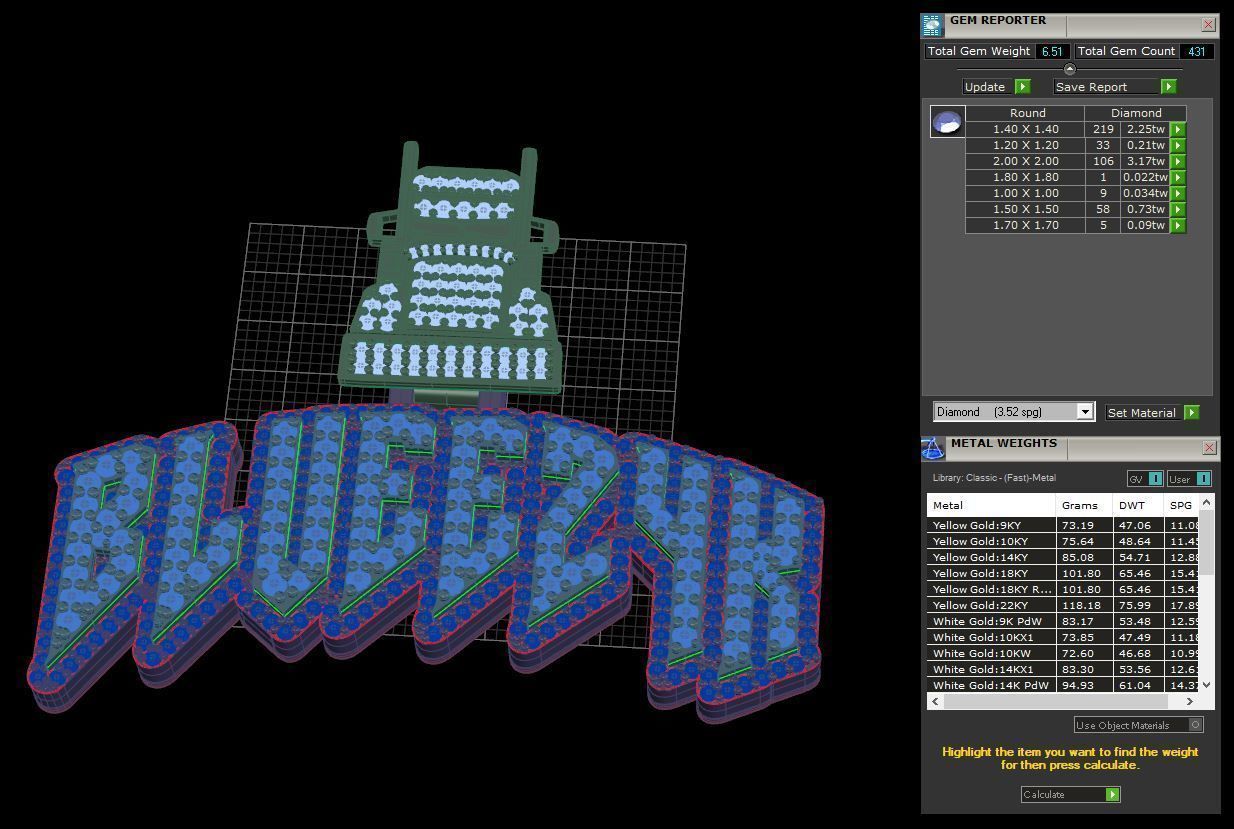Close the Gem Reporter panel
The width and height of the screenshot is (1234, 829).
click(1208, 24)
